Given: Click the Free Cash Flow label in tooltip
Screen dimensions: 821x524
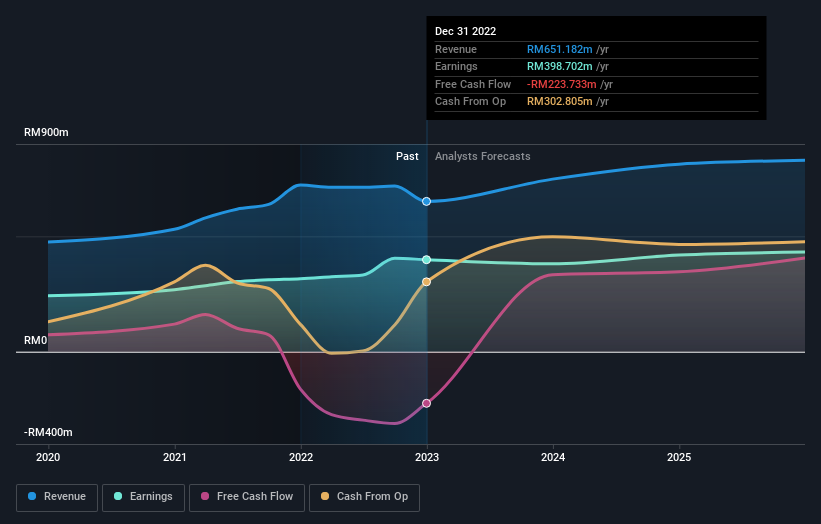Looking at the screenshot, I should [473, 84].
